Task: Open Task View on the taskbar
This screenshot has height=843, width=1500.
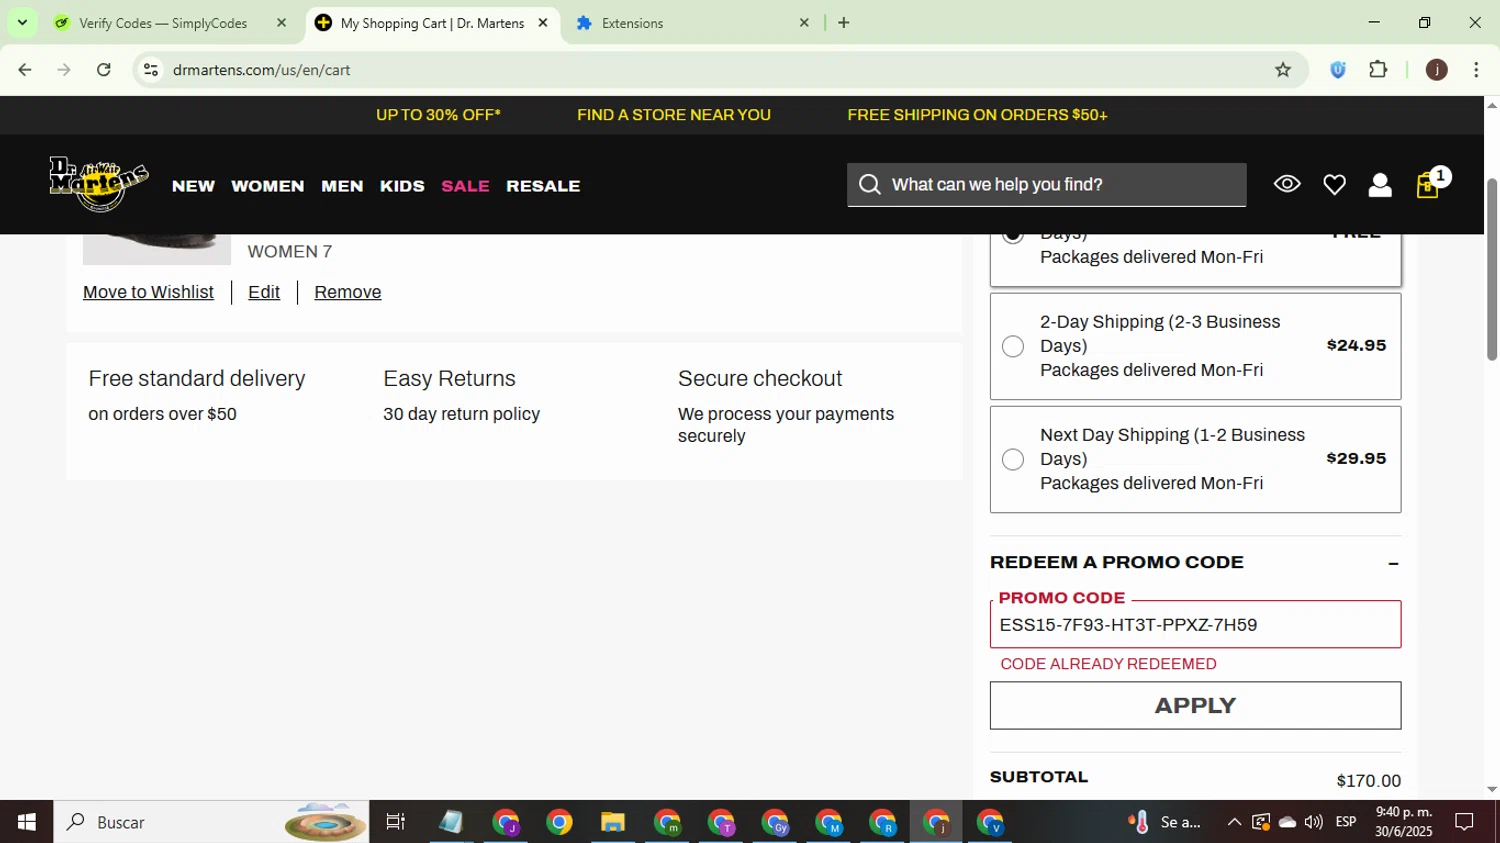Action: (x=396, y=822)
